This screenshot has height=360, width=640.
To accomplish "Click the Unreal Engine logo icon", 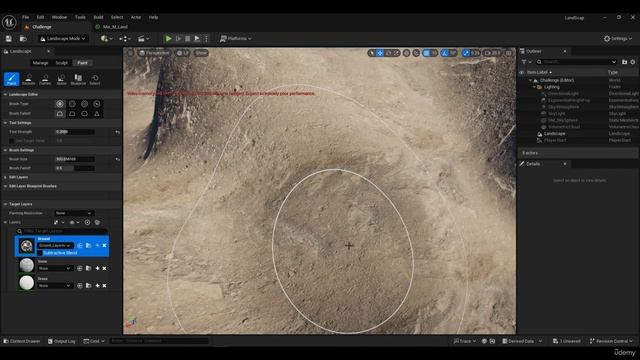I will (9, 22).
